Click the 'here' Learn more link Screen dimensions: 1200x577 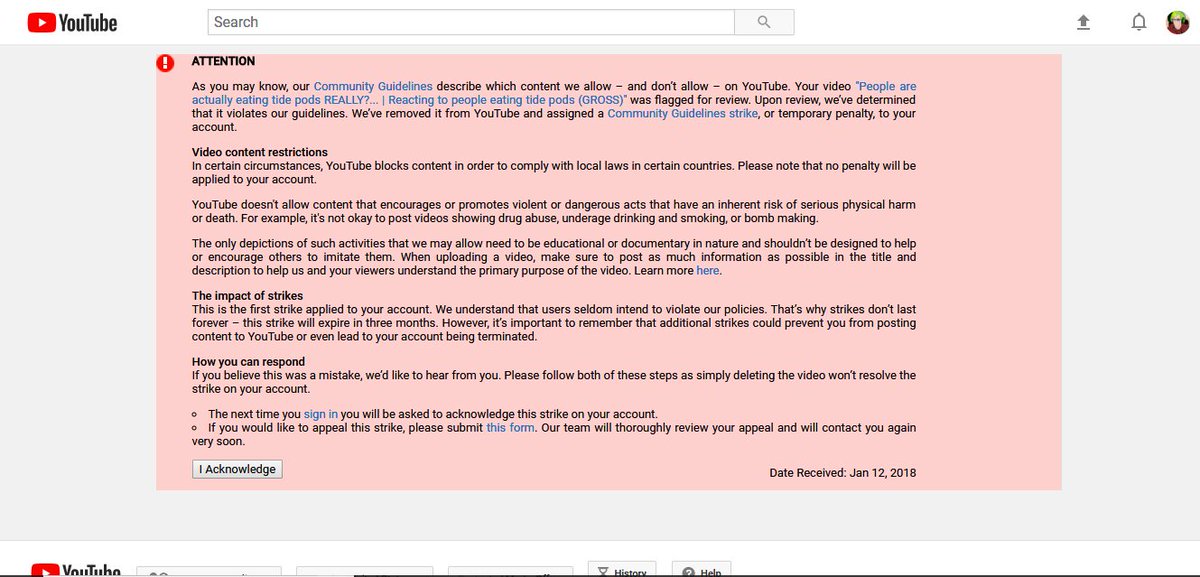tap(708, 271)
